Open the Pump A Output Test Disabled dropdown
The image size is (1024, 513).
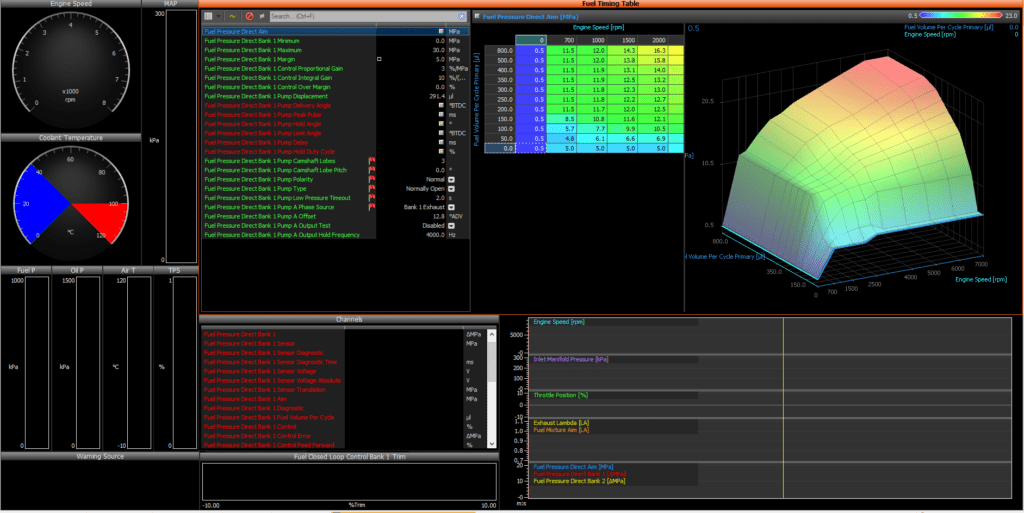[451, 226]
